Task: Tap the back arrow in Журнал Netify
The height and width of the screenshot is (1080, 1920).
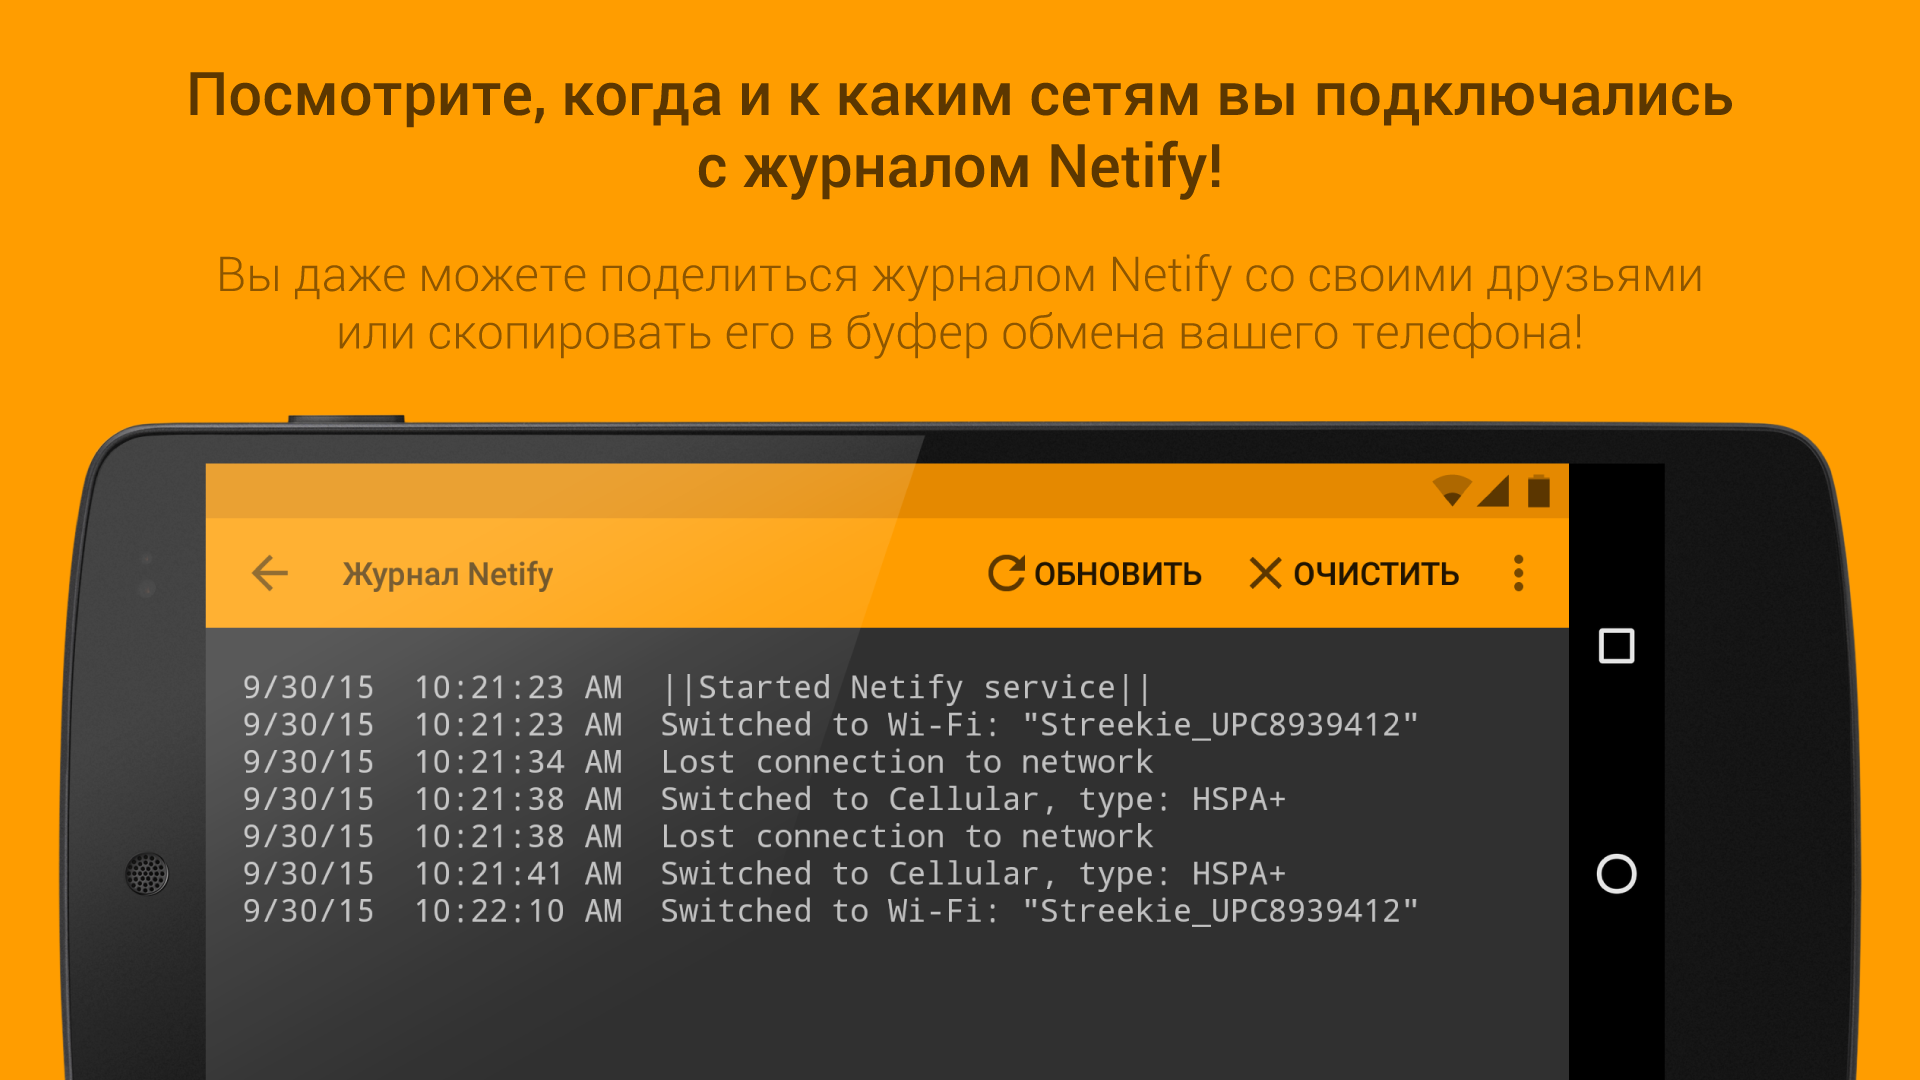Action: pyautogui.click(x=270, y=573)
